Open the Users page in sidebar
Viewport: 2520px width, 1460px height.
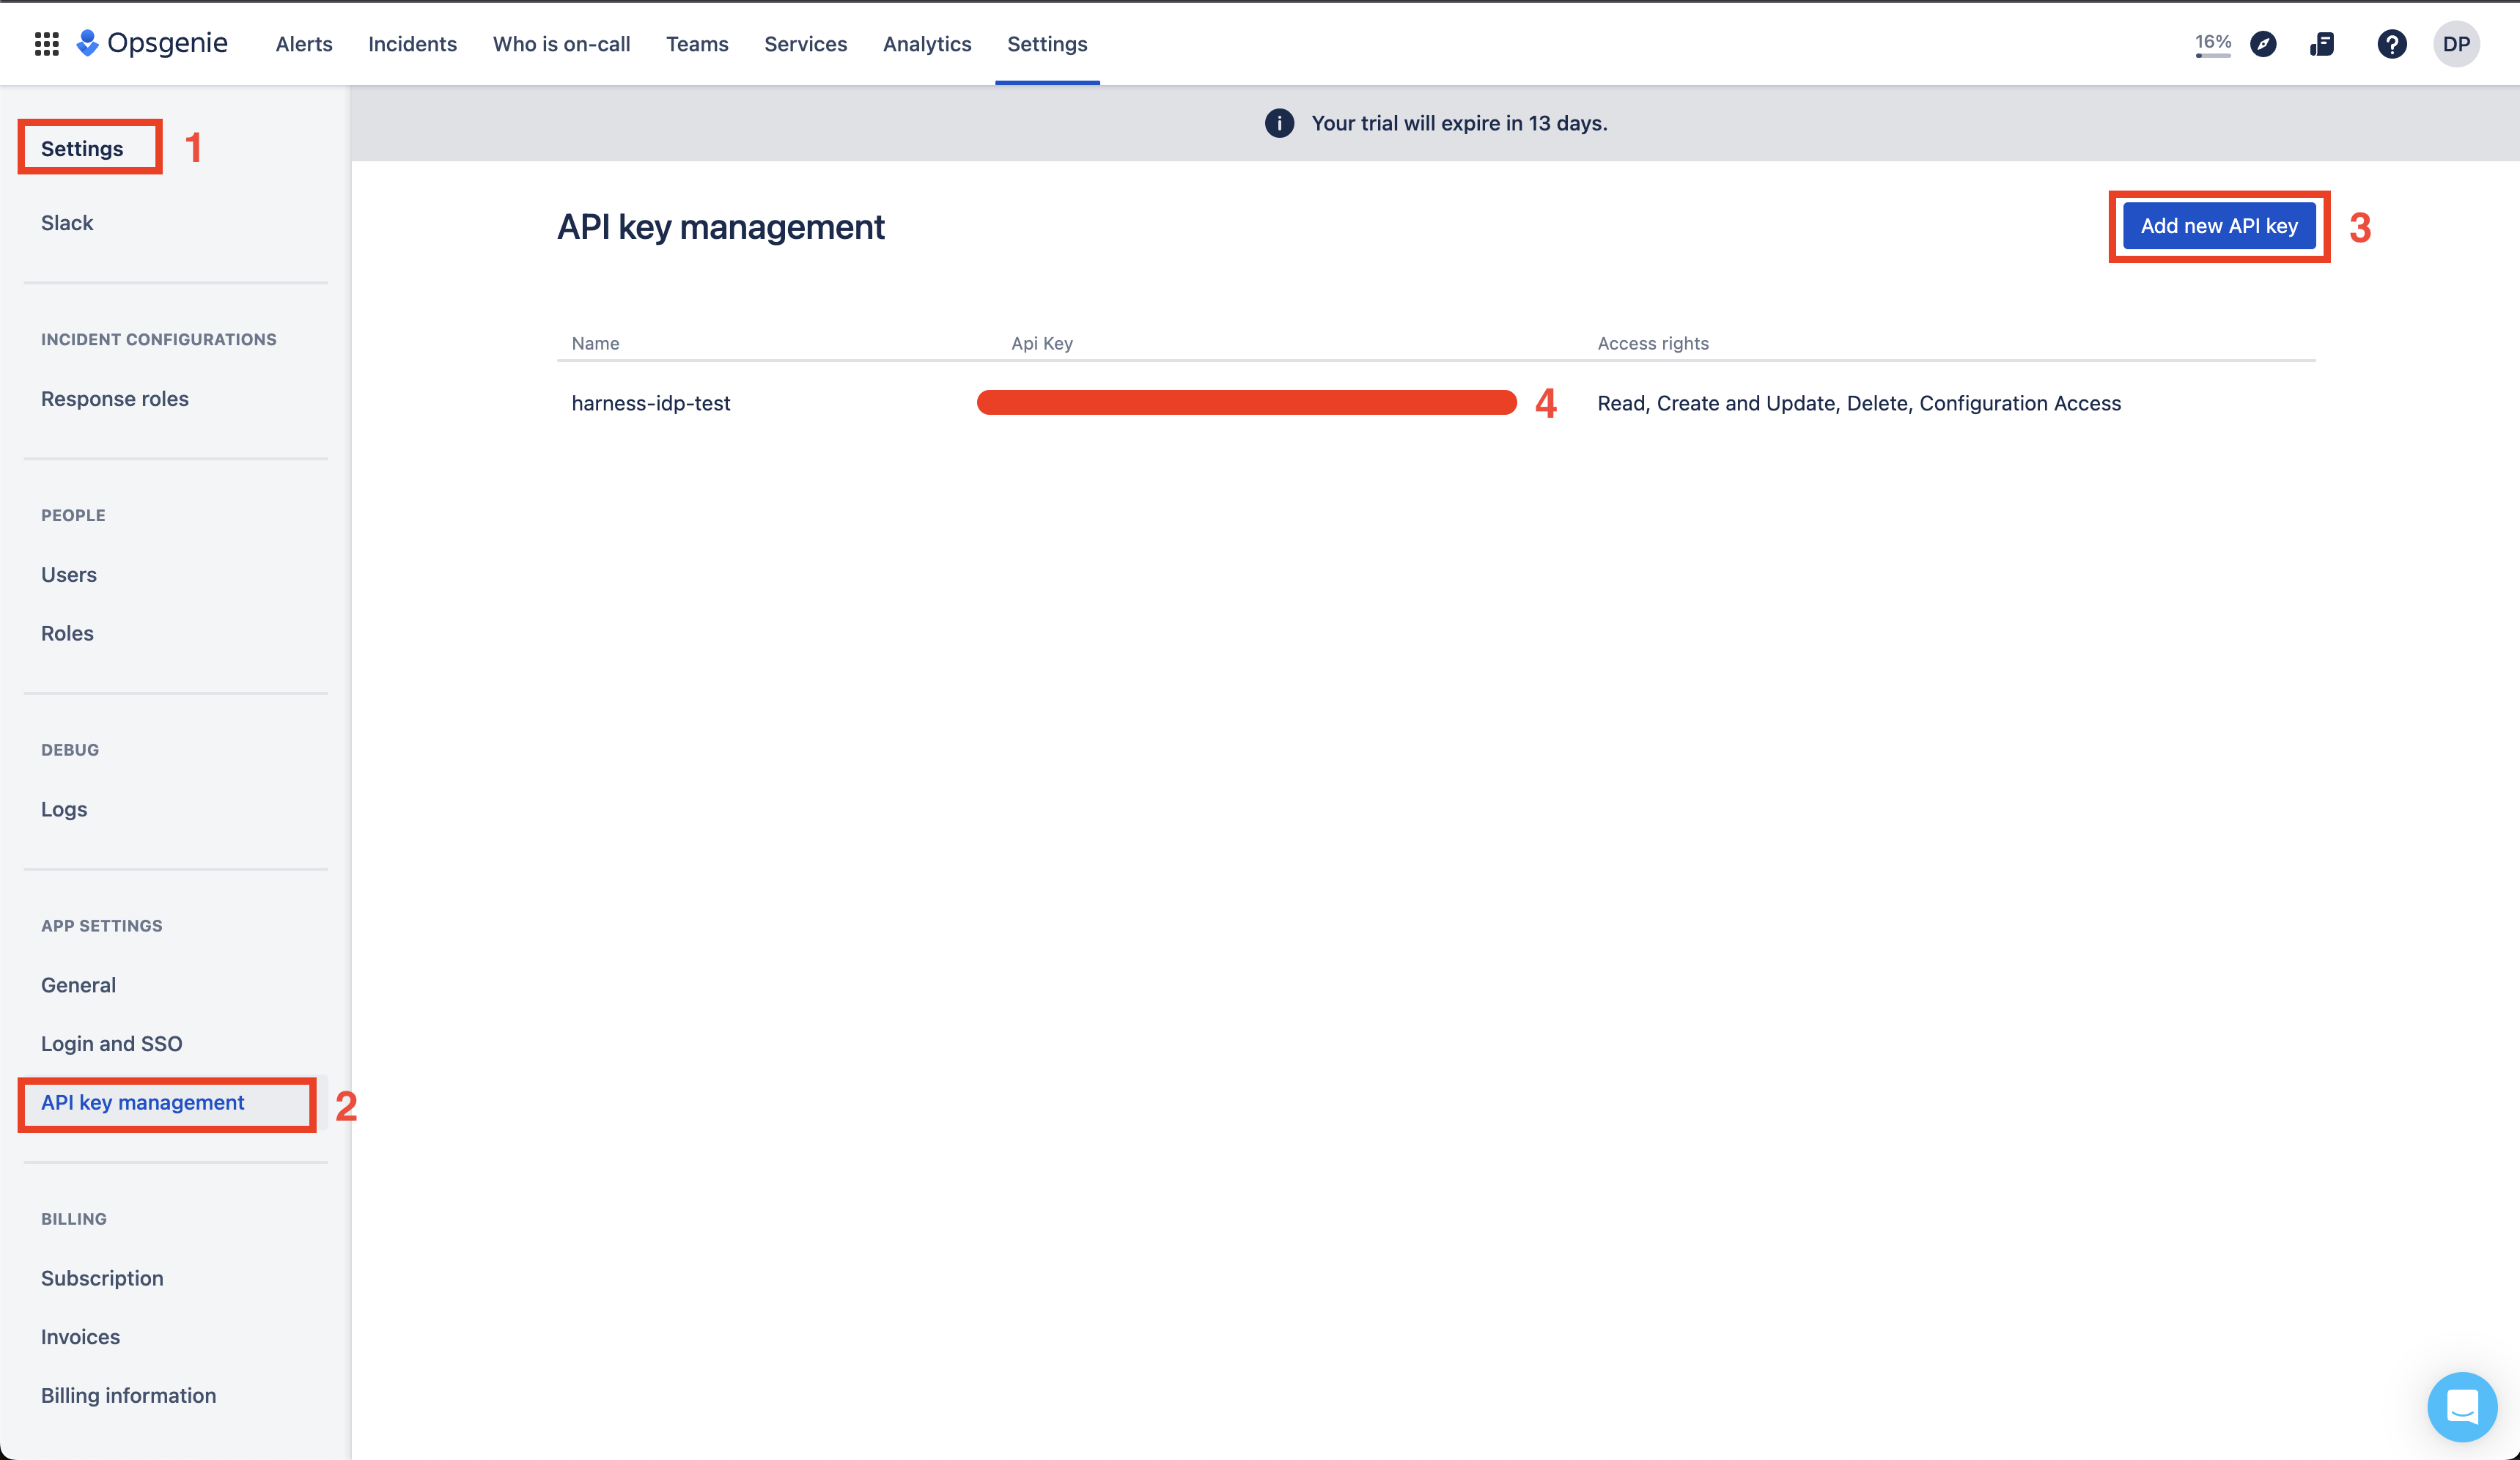[x=68, y=574]
